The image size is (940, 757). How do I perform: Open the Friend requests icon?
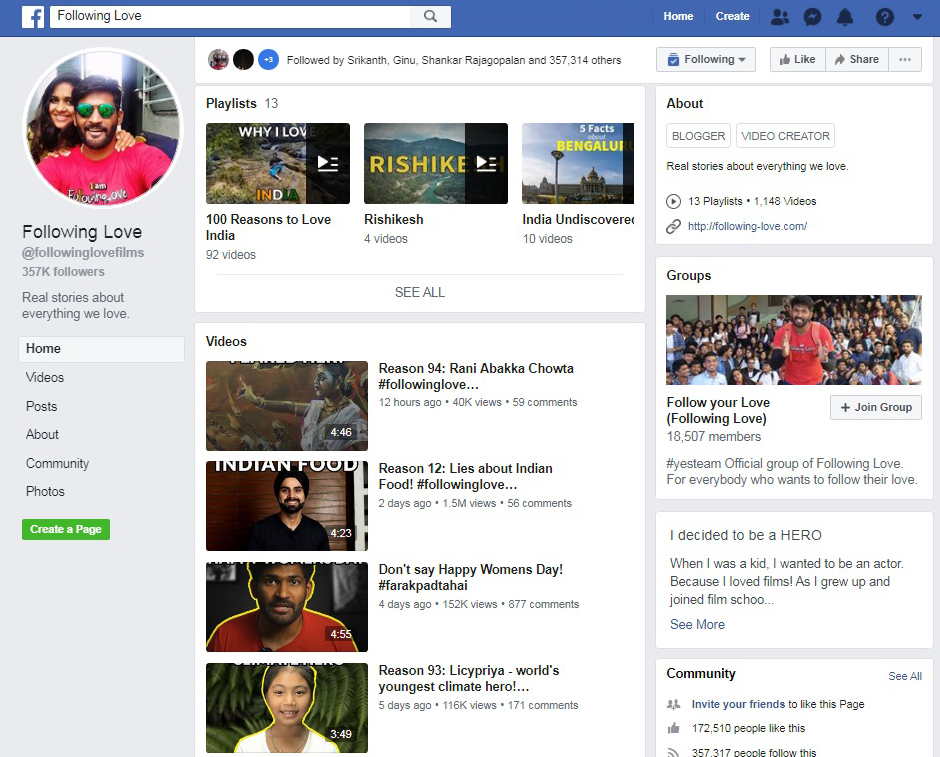[779, 17]
